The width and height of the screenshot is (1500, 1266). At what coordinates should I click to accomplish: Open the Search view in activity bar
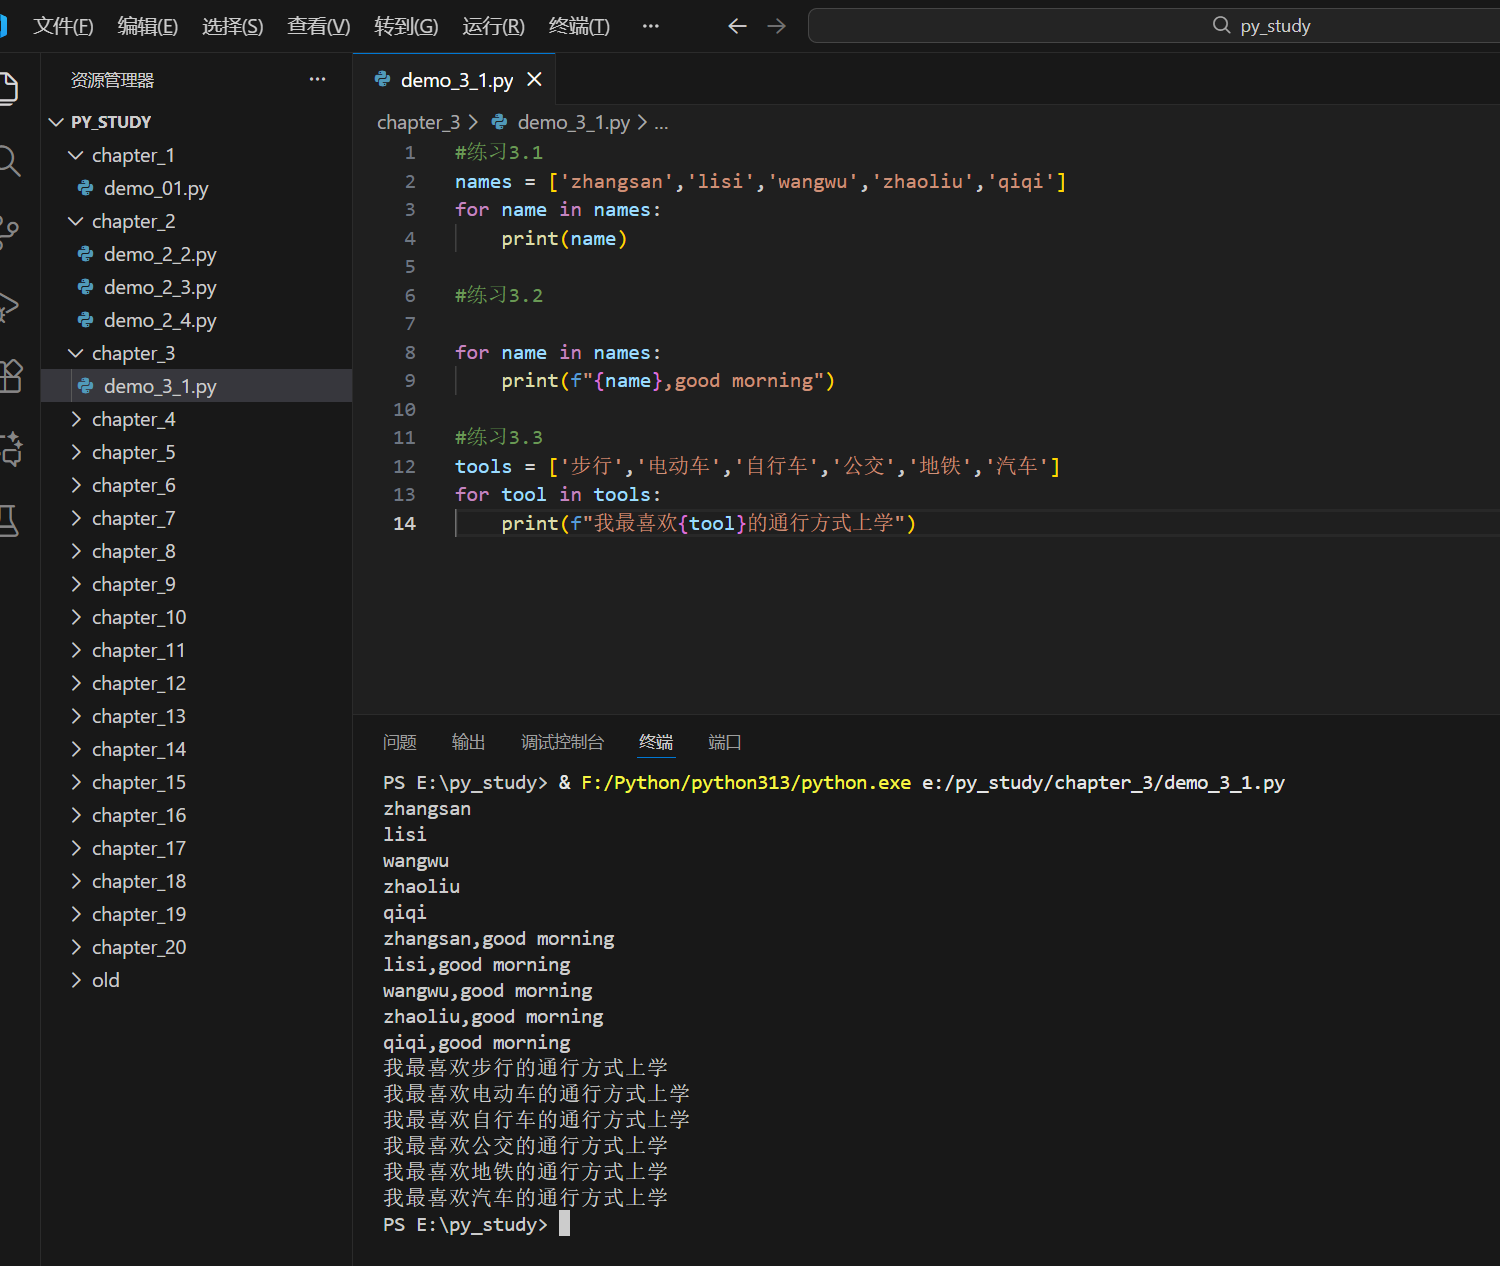(8, 160)
